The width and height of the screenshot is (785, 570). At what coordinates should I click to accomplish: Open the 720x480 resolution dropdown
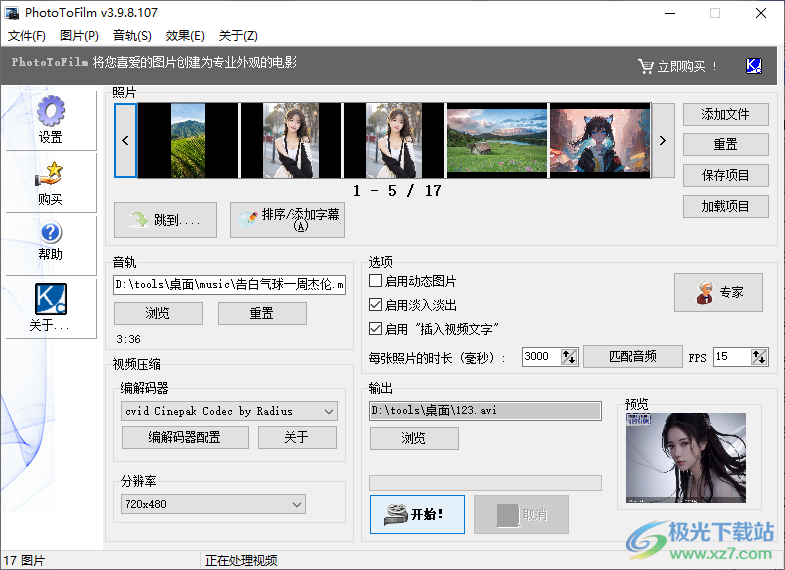pos(297,504)
